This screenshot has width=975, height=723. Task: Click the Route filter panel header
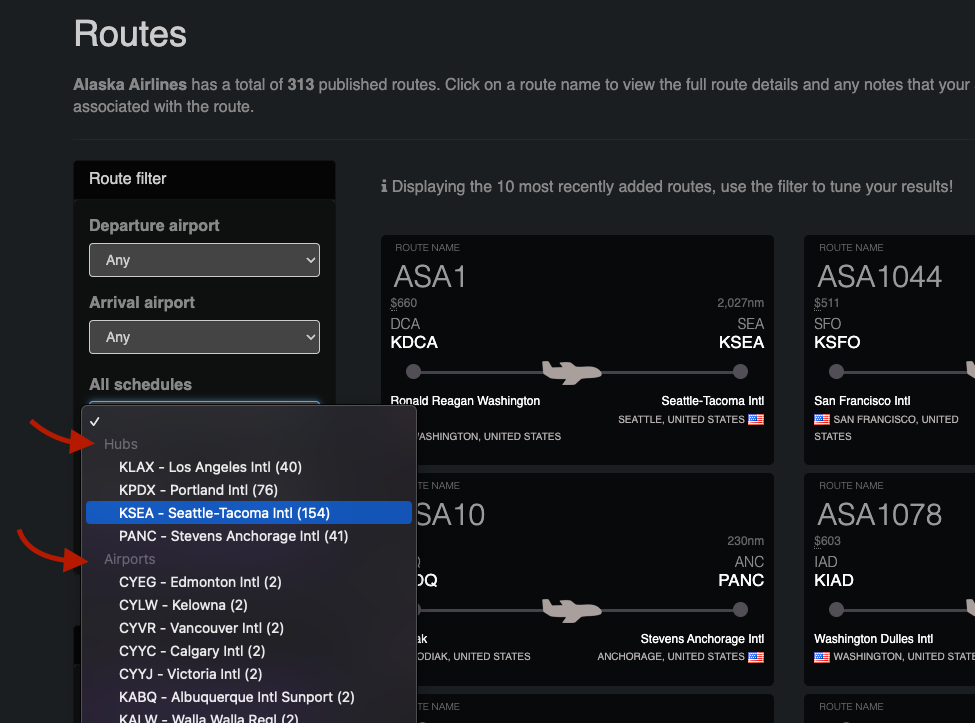point(204,179)
